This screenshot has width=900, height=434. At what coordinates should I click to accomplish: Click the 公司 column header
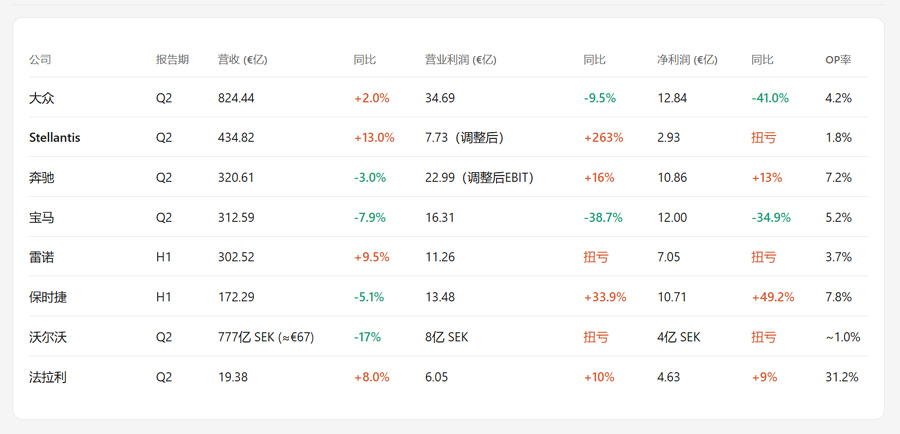pos(40,60)
